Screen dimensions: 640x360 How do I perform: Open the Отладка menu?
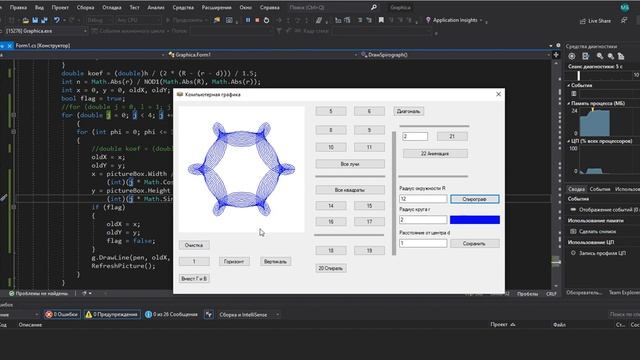click(x=112, y=7)
